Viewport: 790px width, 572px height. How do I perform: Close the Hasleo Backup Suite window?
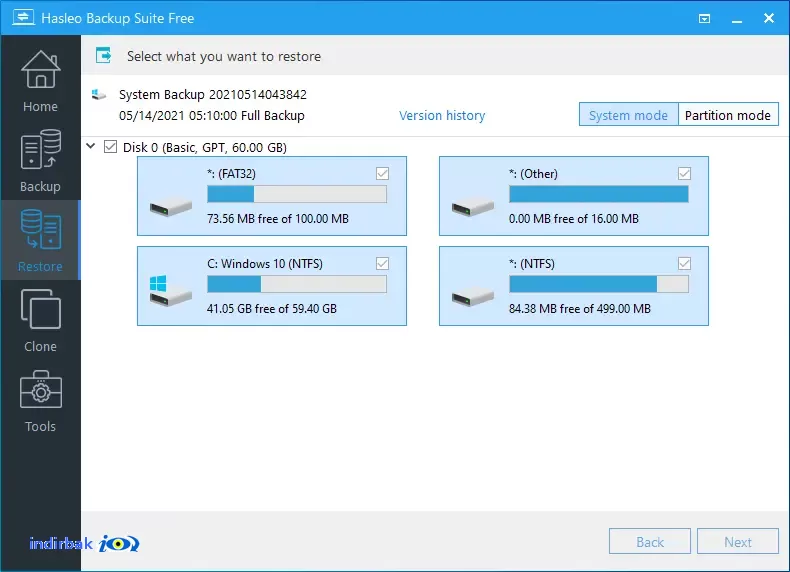tap(769, 18)
